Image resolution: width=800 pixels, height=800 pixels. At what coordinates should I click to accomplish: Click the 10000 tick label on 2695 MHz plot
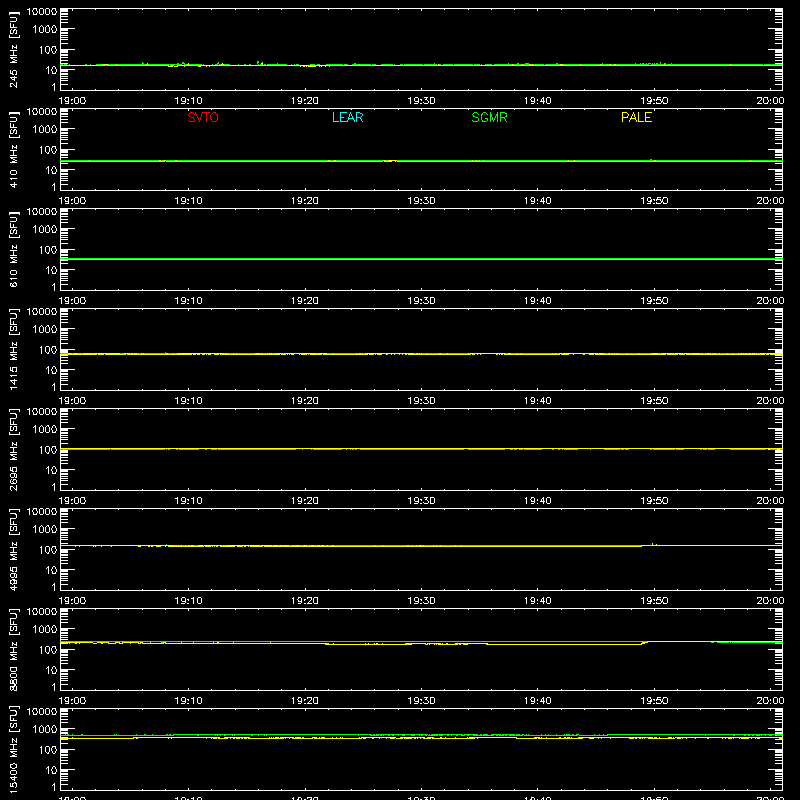pos(42,412)
